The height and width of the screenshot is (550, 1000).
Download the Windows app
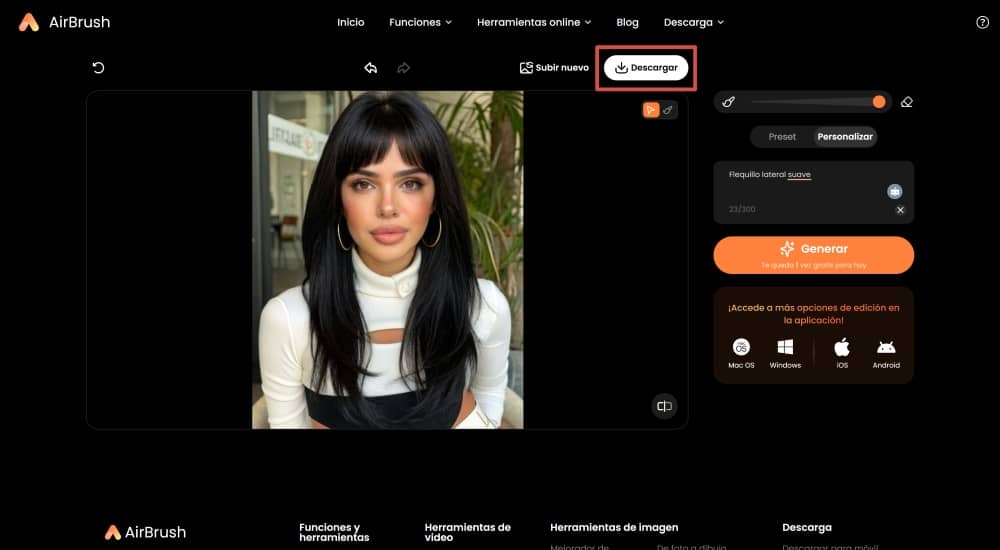(785, 353)
